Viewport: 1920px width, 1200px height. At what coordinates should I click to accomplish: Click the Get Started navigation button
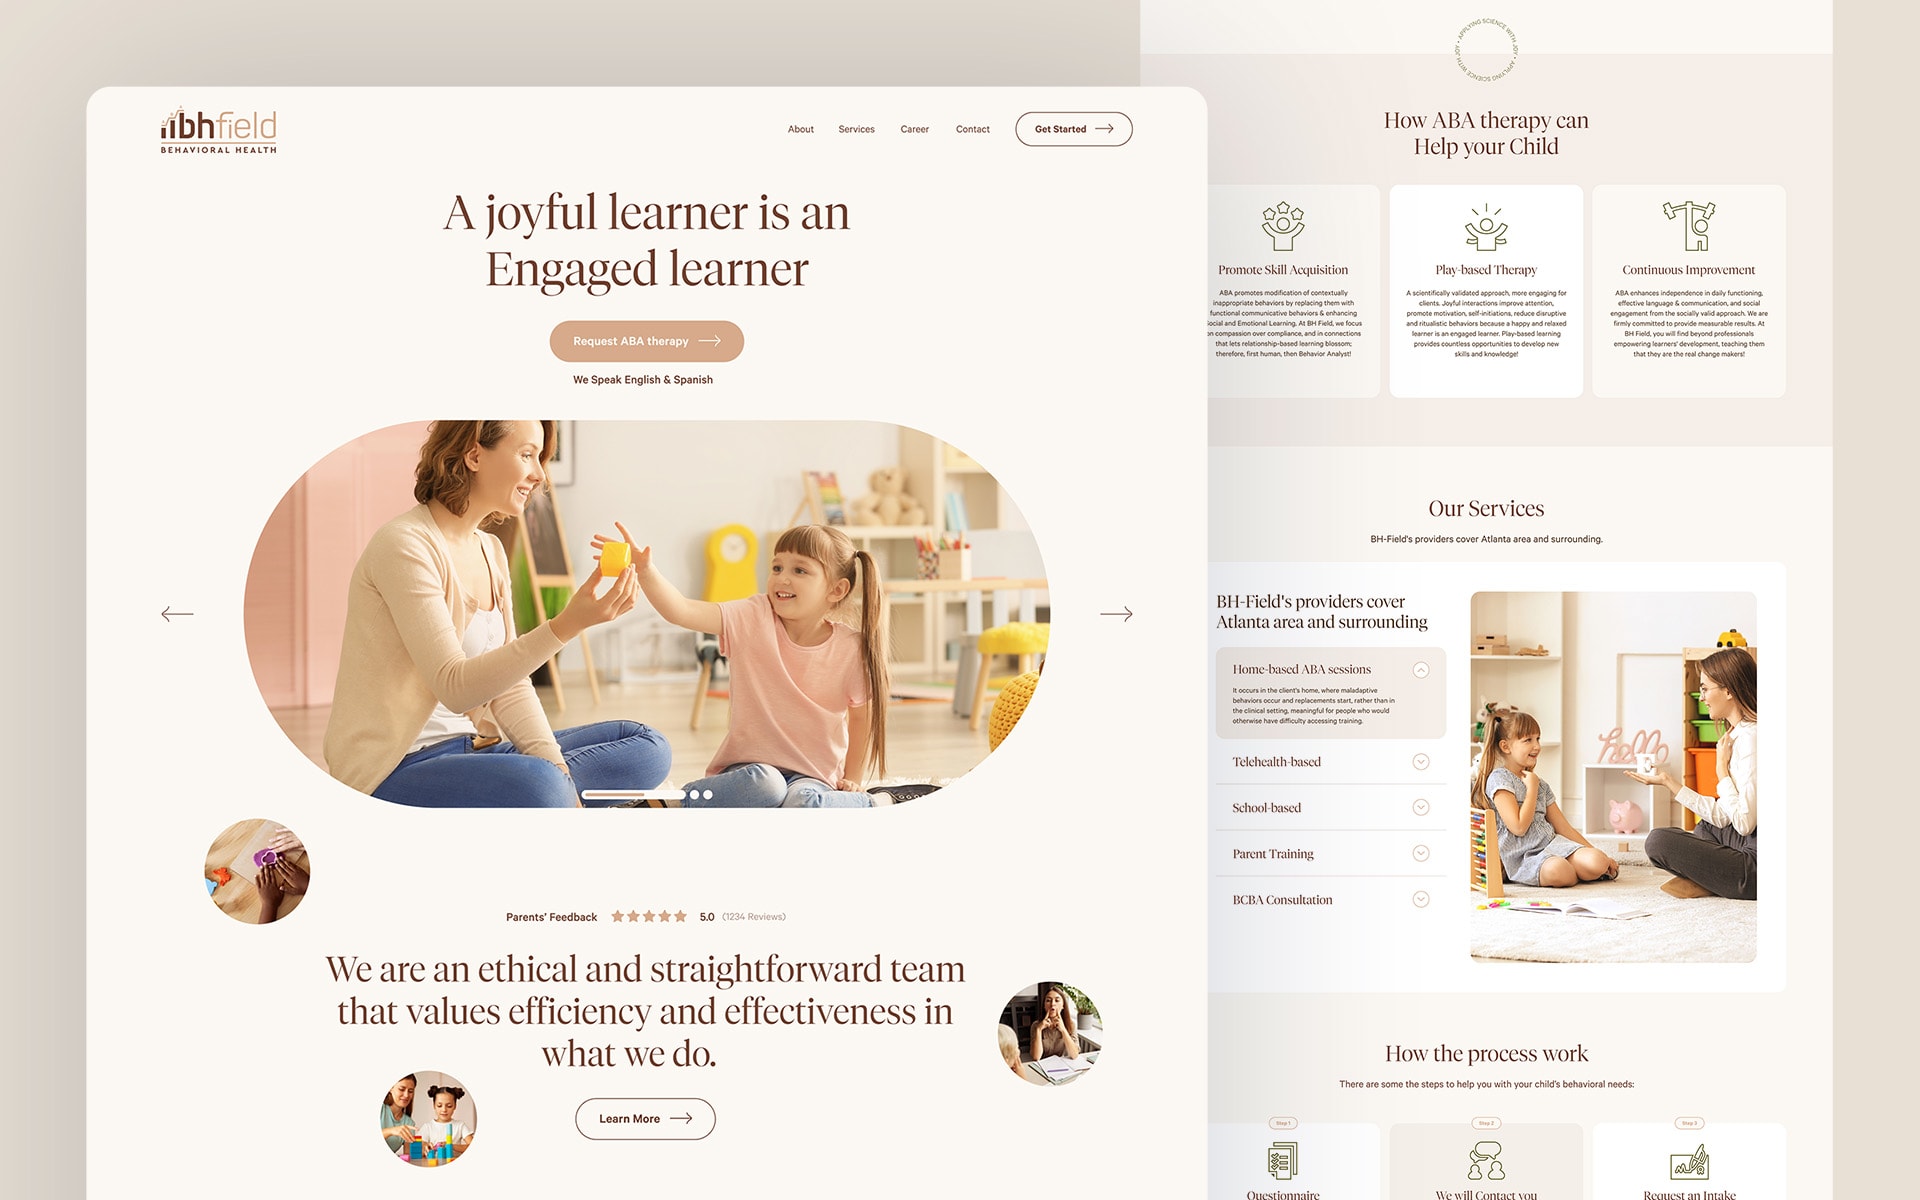1071,127
